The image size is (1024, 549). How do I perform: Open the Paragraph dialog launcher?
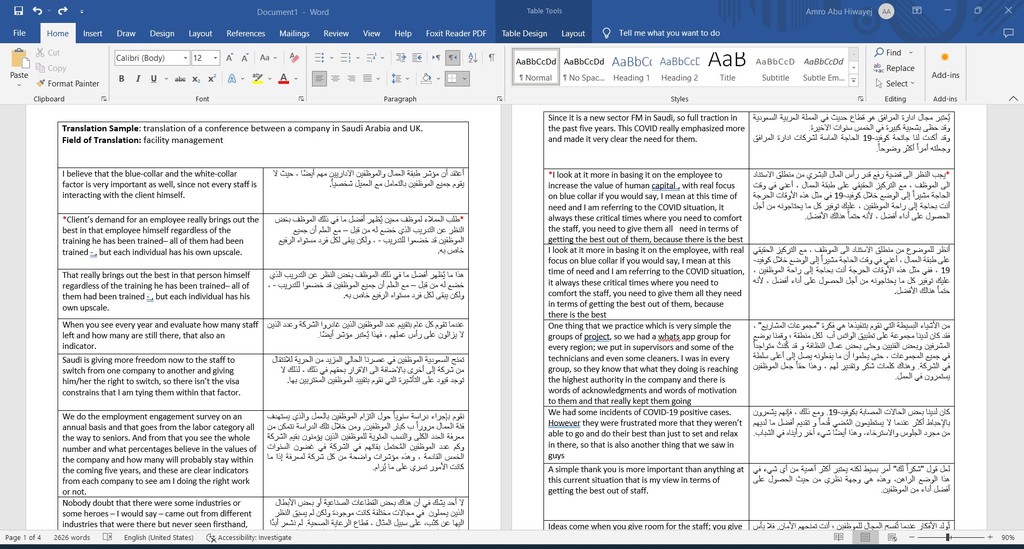500,99
